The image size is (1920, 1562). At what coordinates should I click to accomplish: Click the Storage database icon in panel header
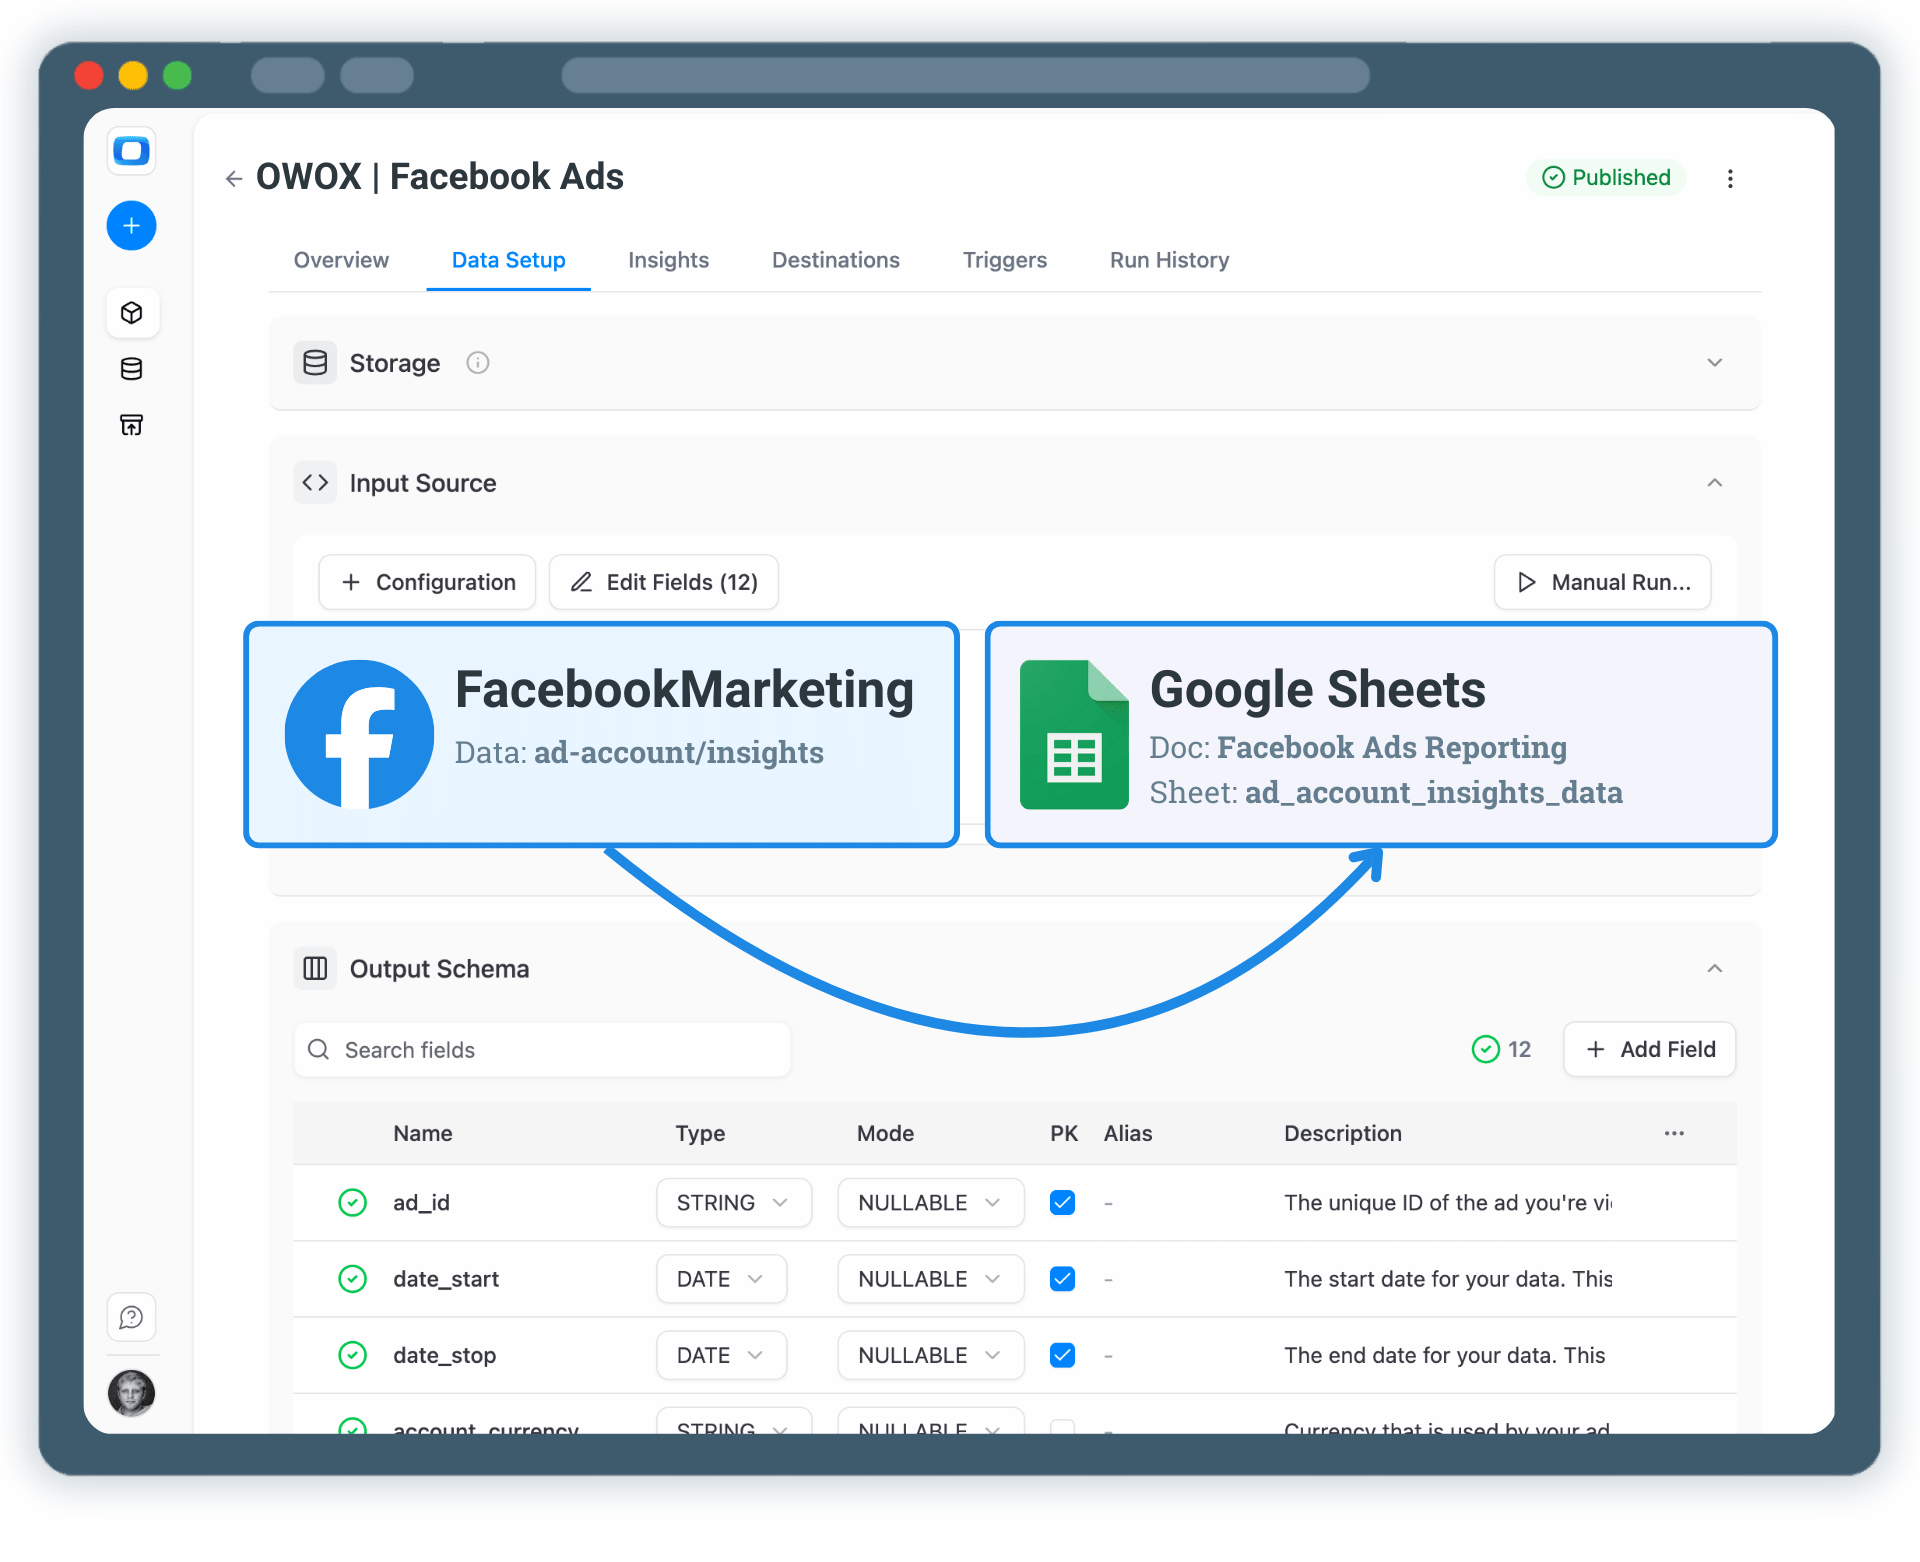click(314, 362)
